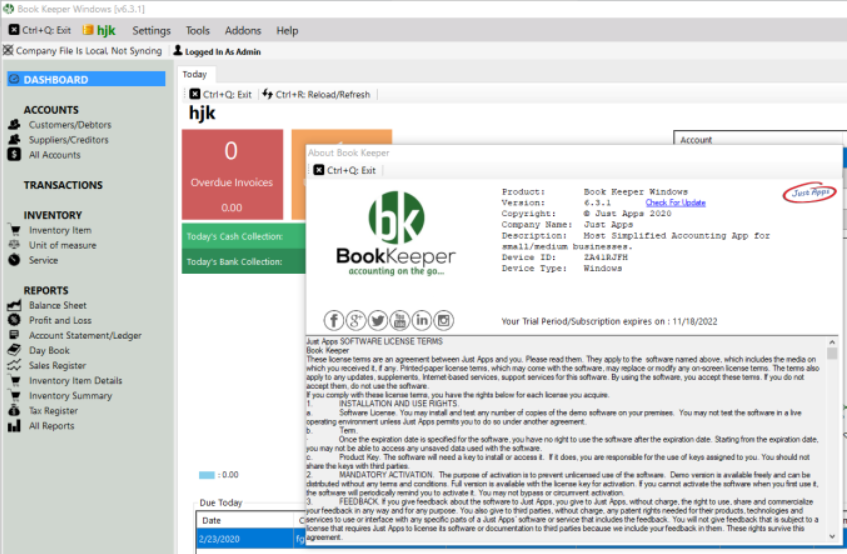Screen dimensions: 847x554
Task: Click Ctrl+Q: Exit in main menu bar
Action: [x=40, y=31]
